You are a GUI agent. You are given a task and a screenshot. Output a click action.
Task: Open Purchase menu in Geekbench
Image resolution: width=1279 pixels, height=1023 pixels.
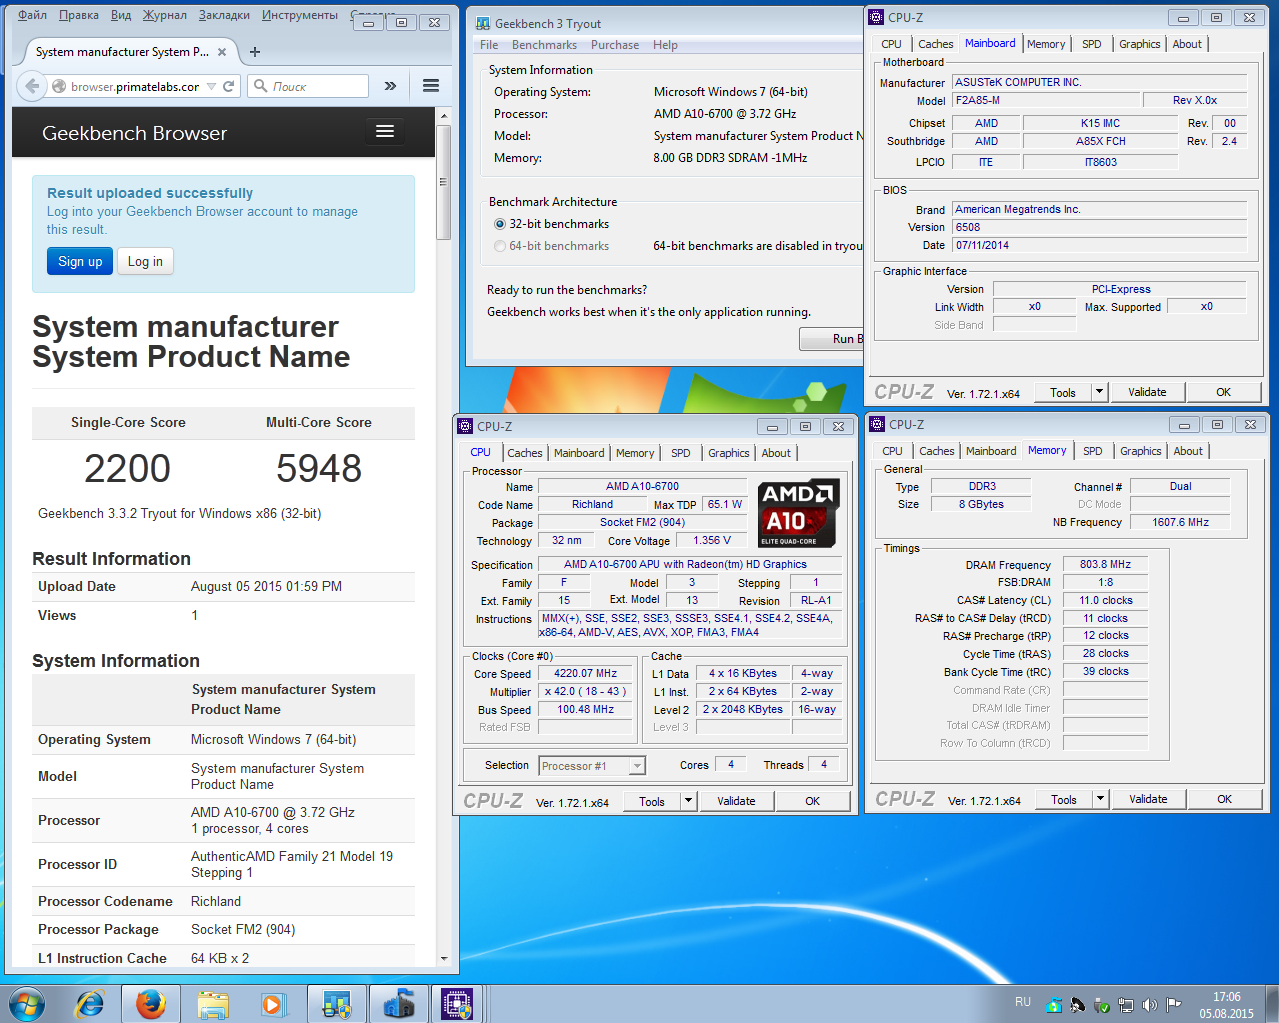615,45
